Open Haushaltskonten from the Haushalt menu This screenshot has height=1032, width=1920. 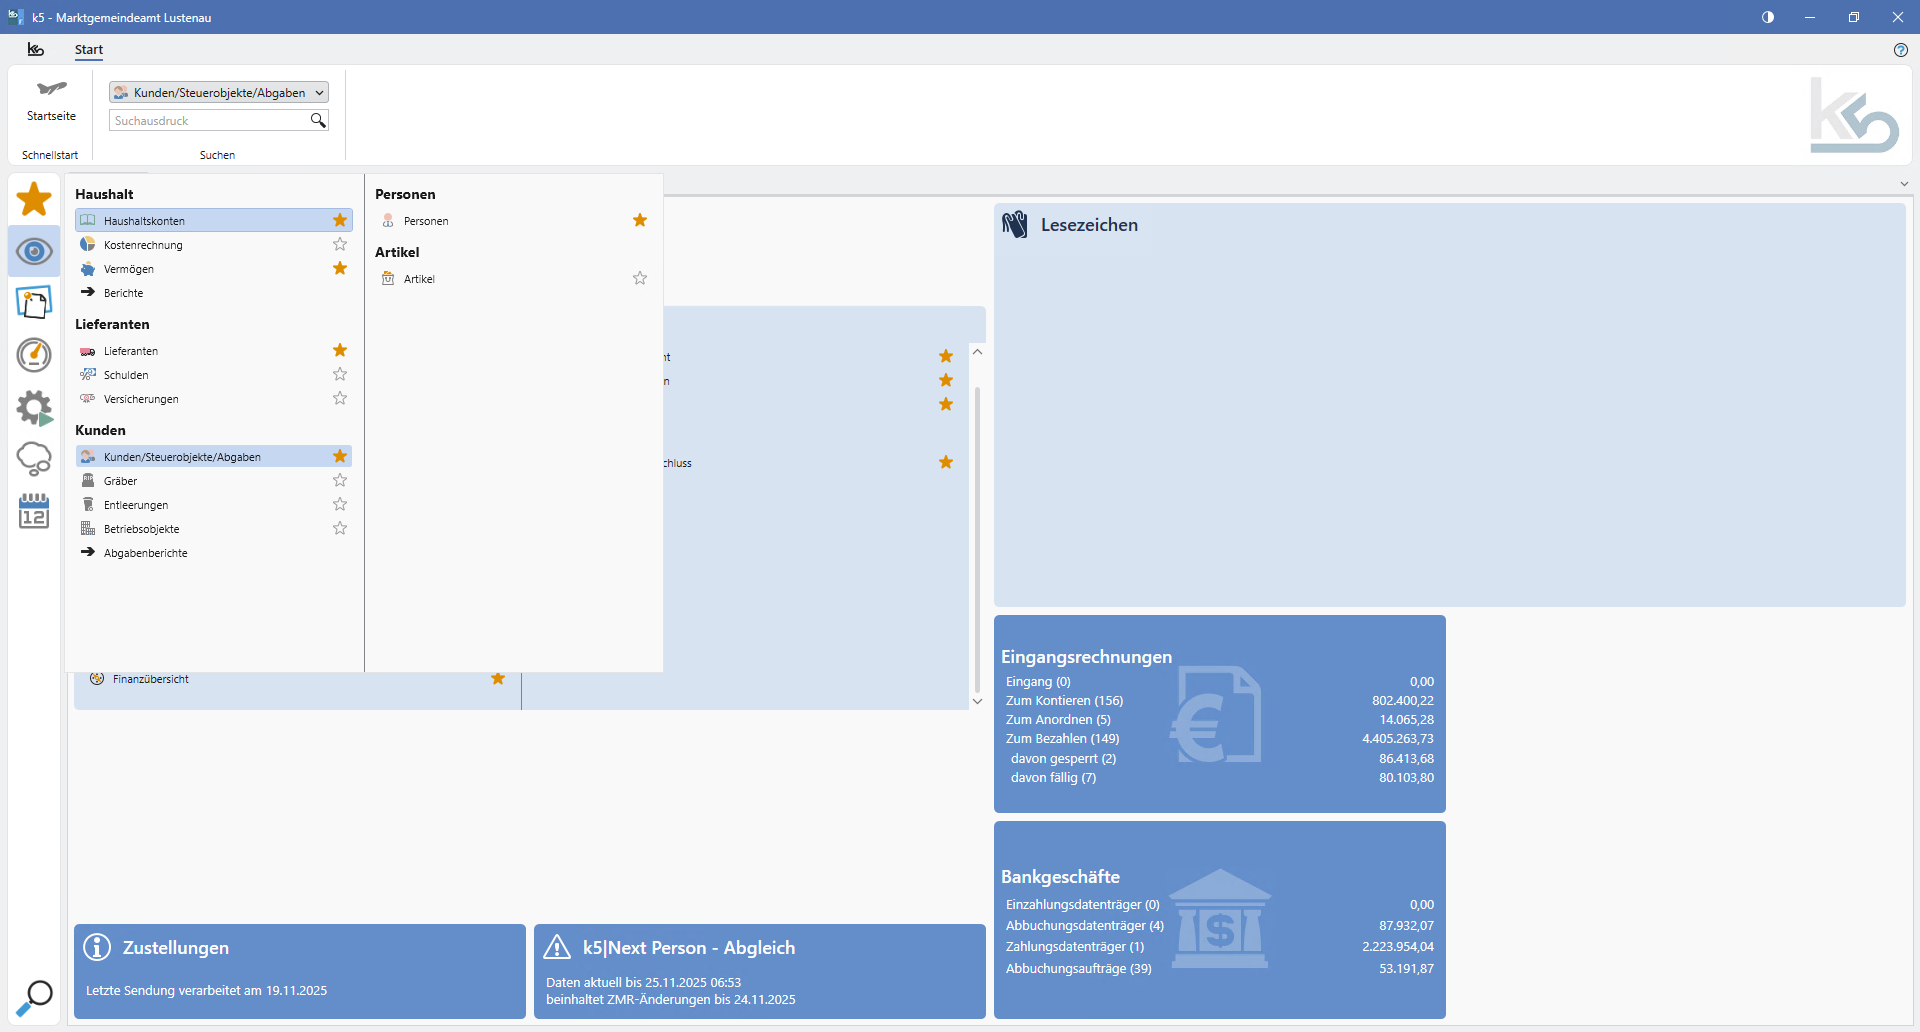tap(145, 221)
